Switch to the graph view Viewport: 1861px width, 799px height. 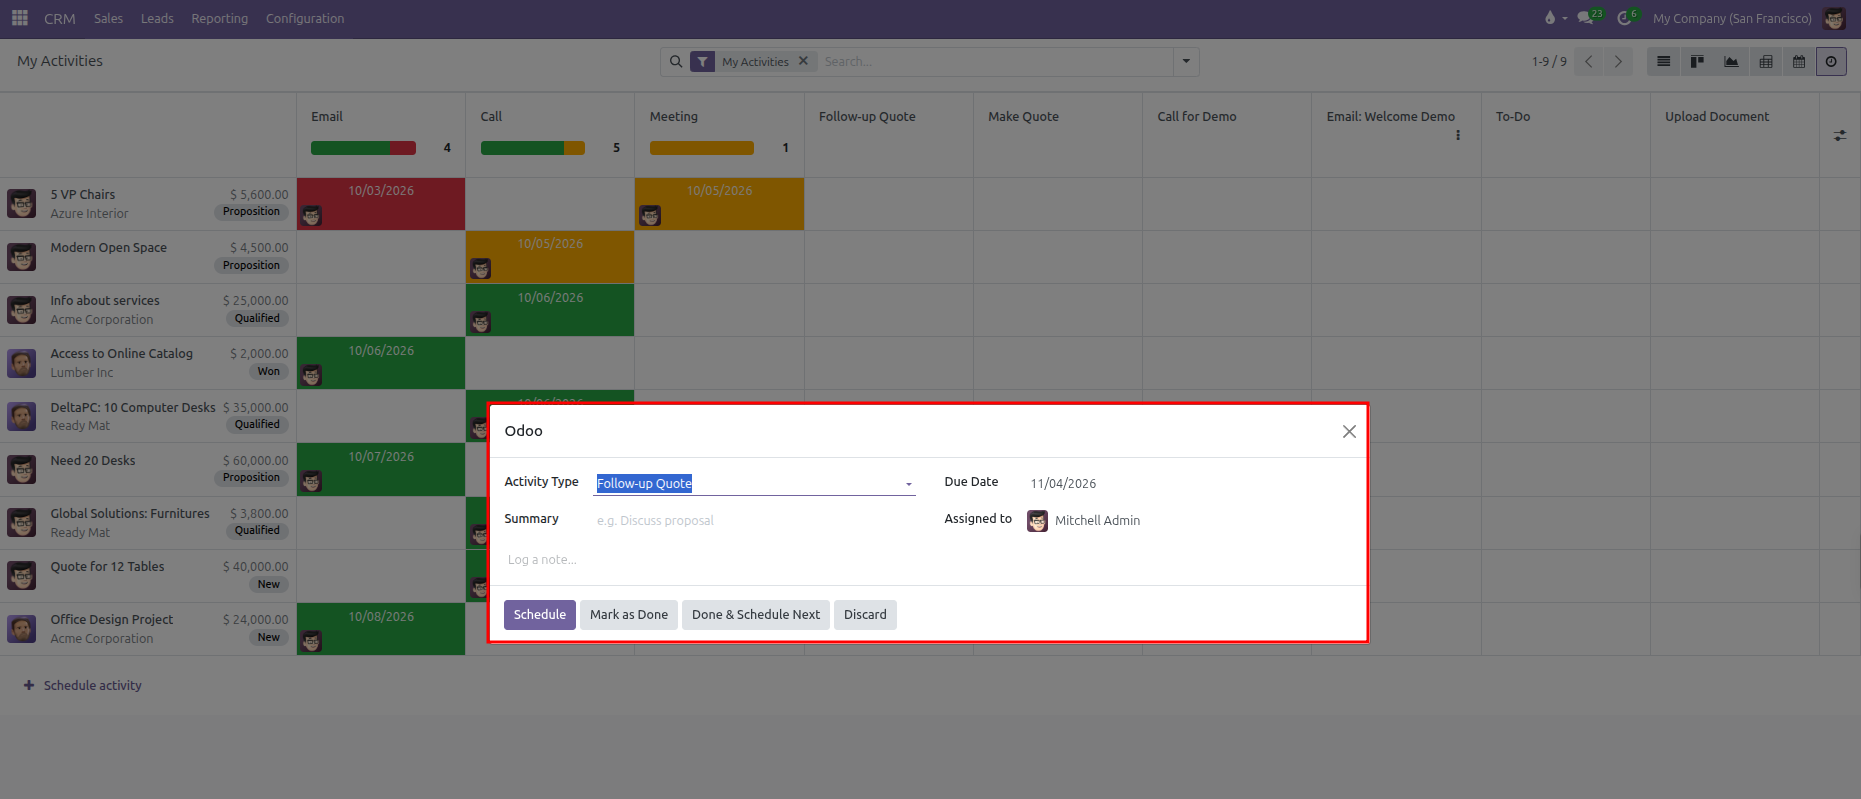[1731, 62]
